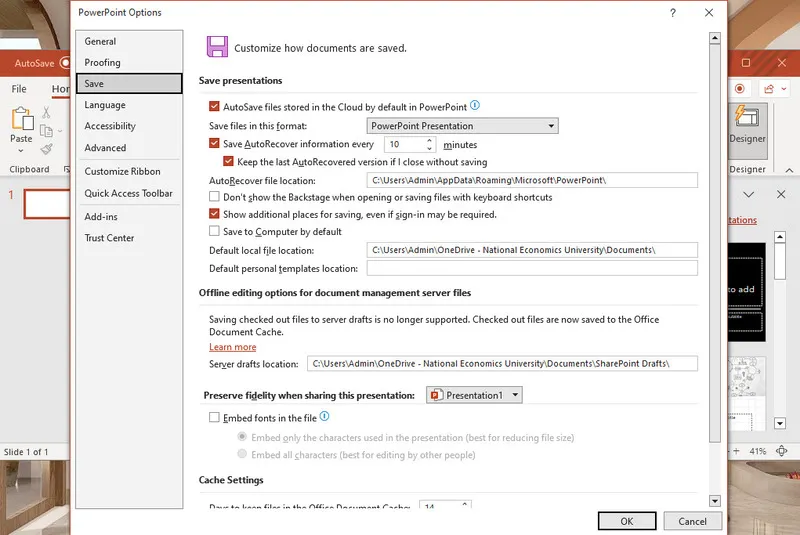Click the zoom in plus icon
This screenshot has width=800, height=535.
pyautogui.click(x=734, y=452)
